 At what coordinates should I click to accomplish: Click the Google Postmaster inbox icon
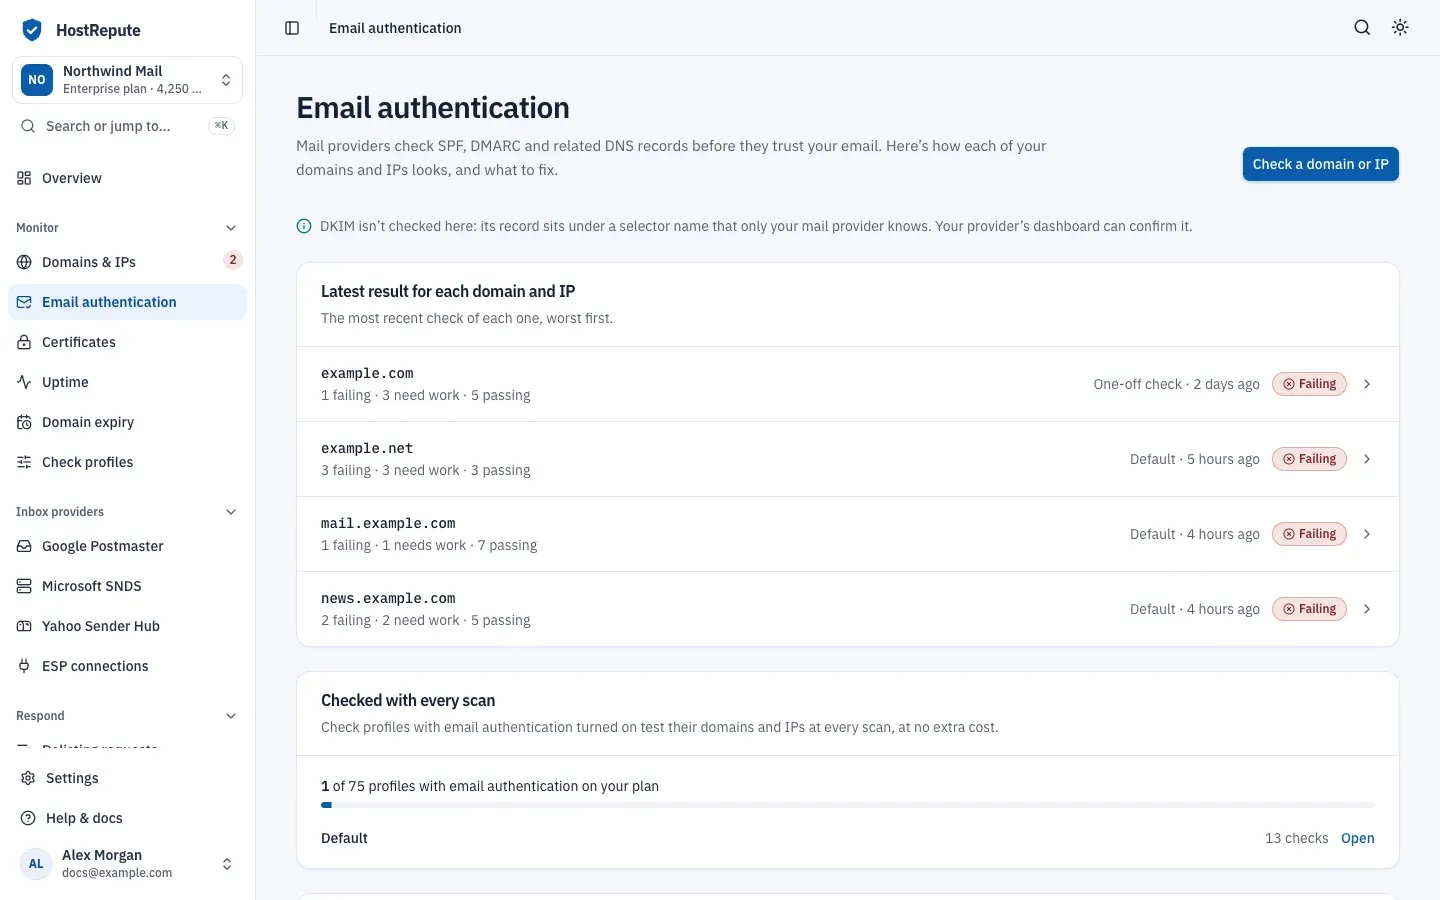tap(24, 546)
